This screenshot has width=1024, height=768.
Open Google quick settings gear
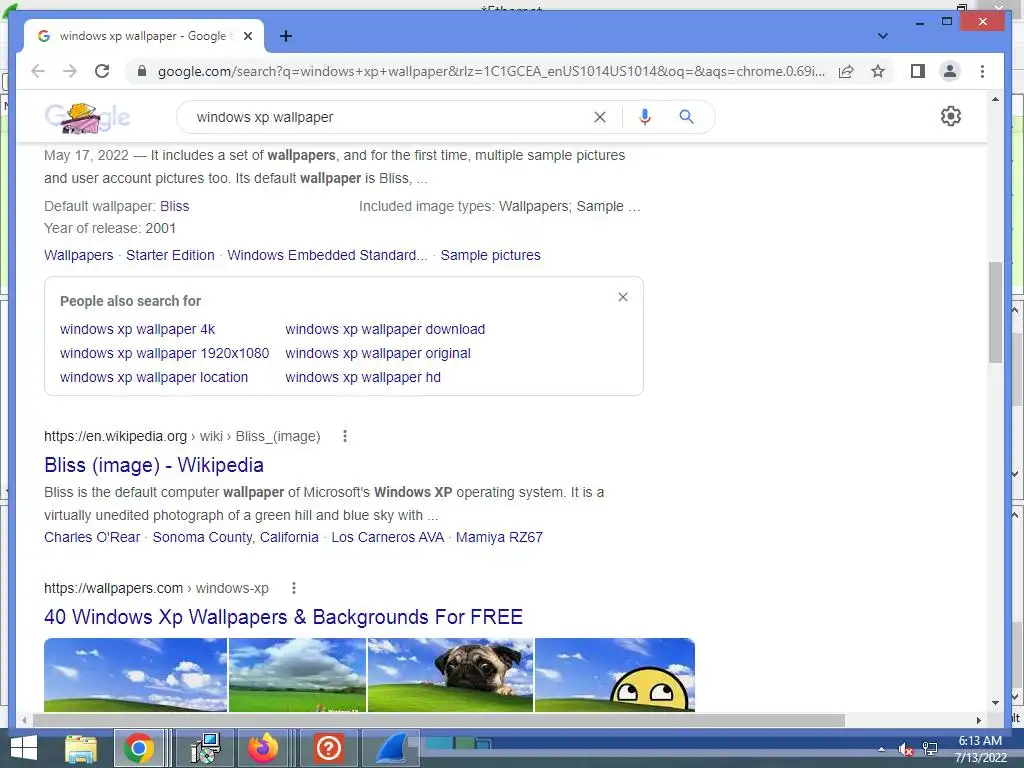click(950, 116)
